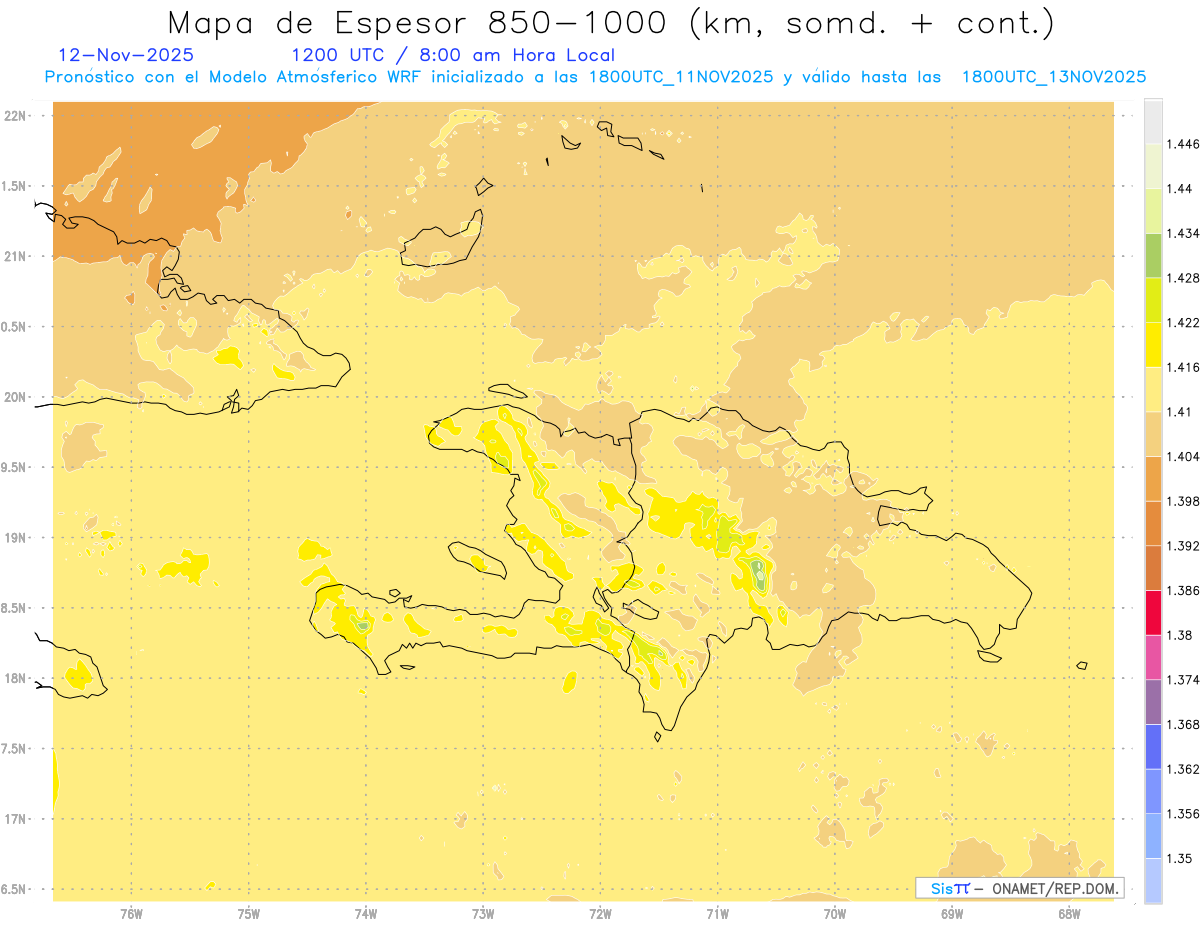Click the "70W" longitude label

[834, 913]
